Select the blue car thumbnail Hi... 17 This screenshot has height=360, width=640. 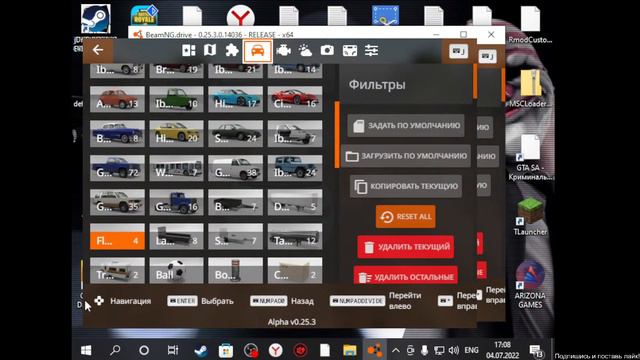coord(236,99)
